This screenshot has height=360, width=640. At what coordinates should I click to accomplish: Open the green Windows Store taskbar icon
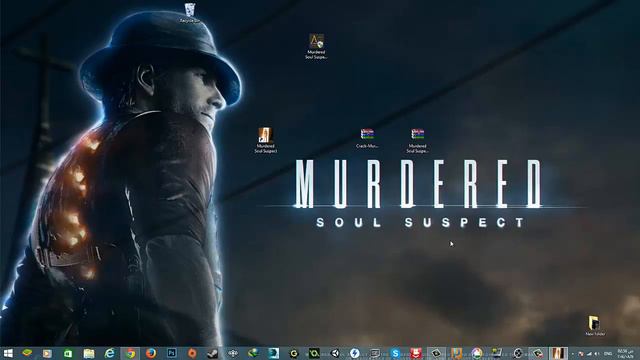pyautogui.click(x=68, y=353)
